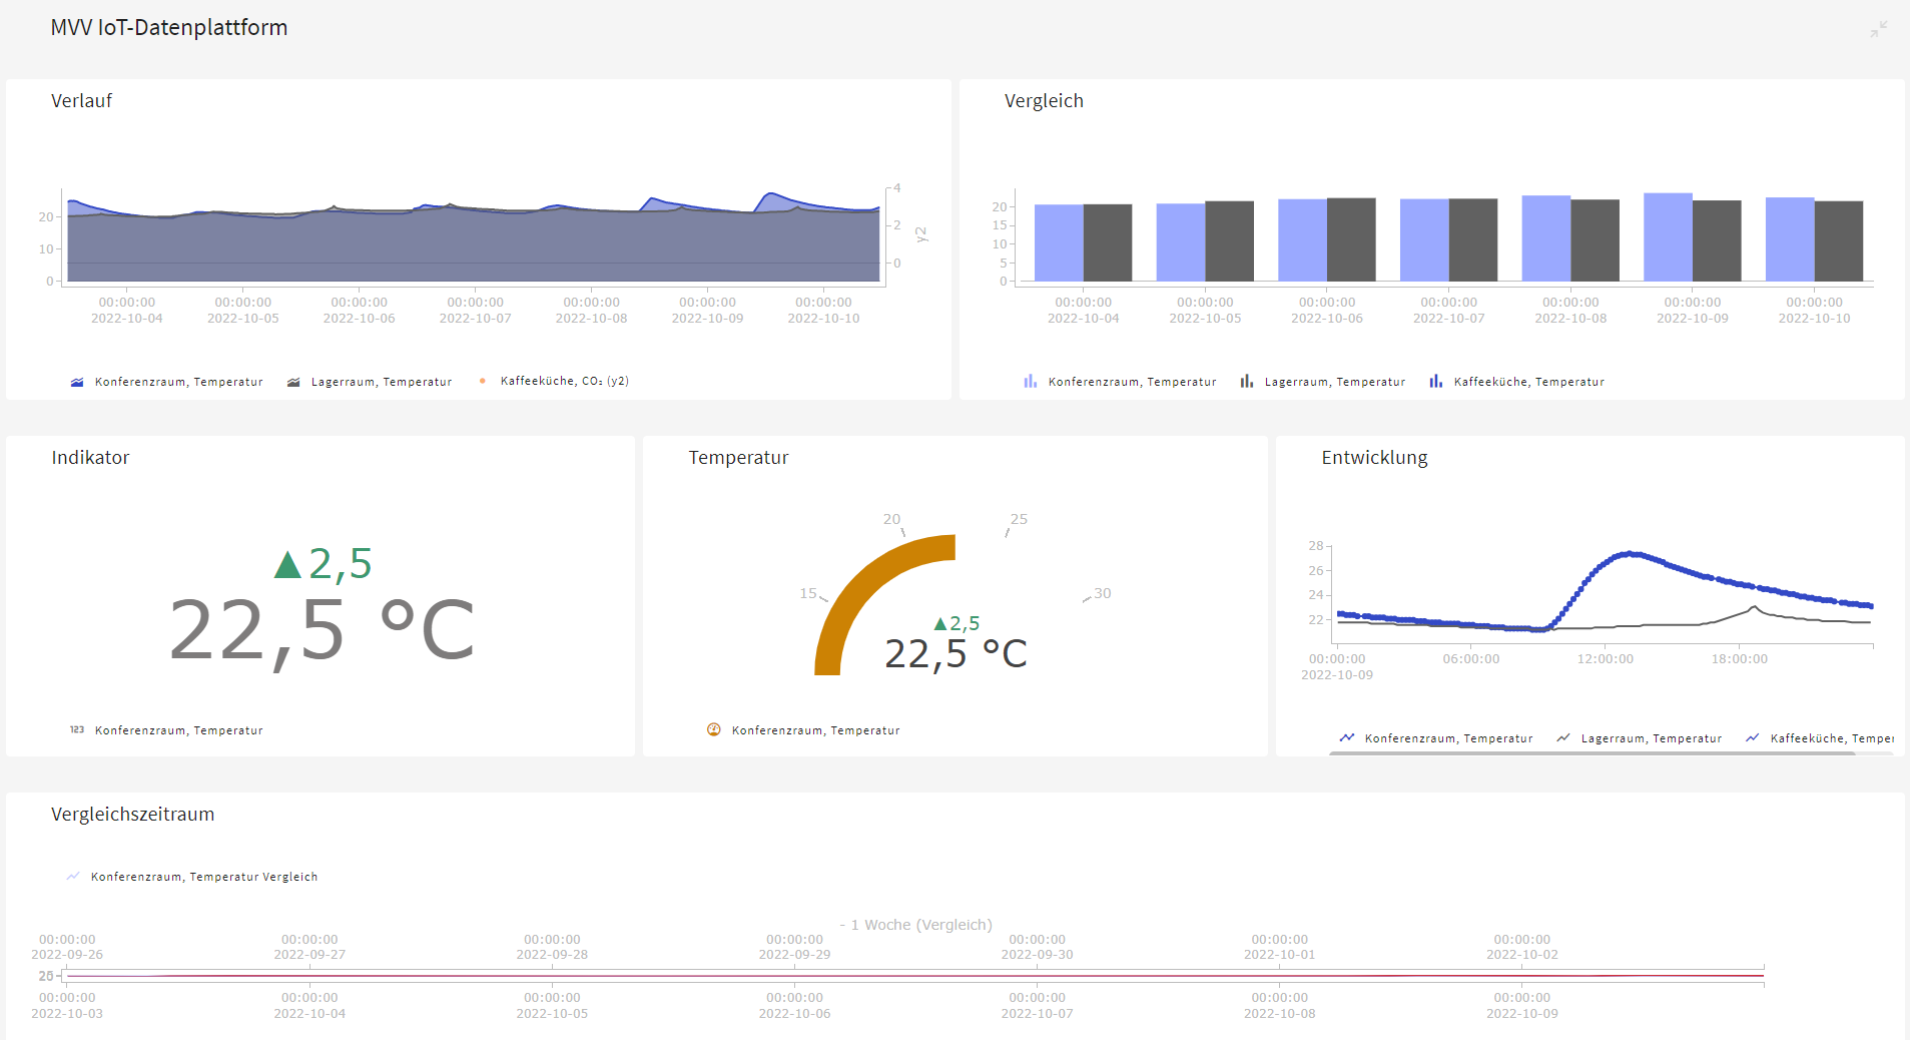Click the gauge tick label 30
Image resolution: width=1910 pixels, height=1040 pixels.
pyautogui.click(x=1102, y=593)
